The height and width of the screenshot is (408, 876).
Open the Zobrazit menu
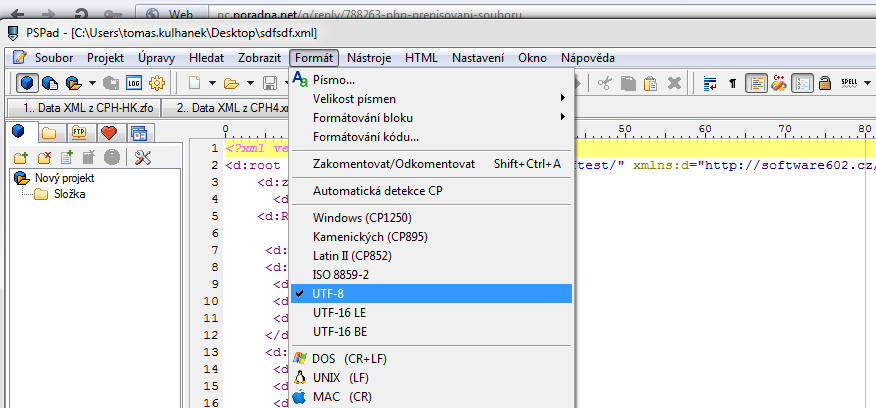click(259, 58)
